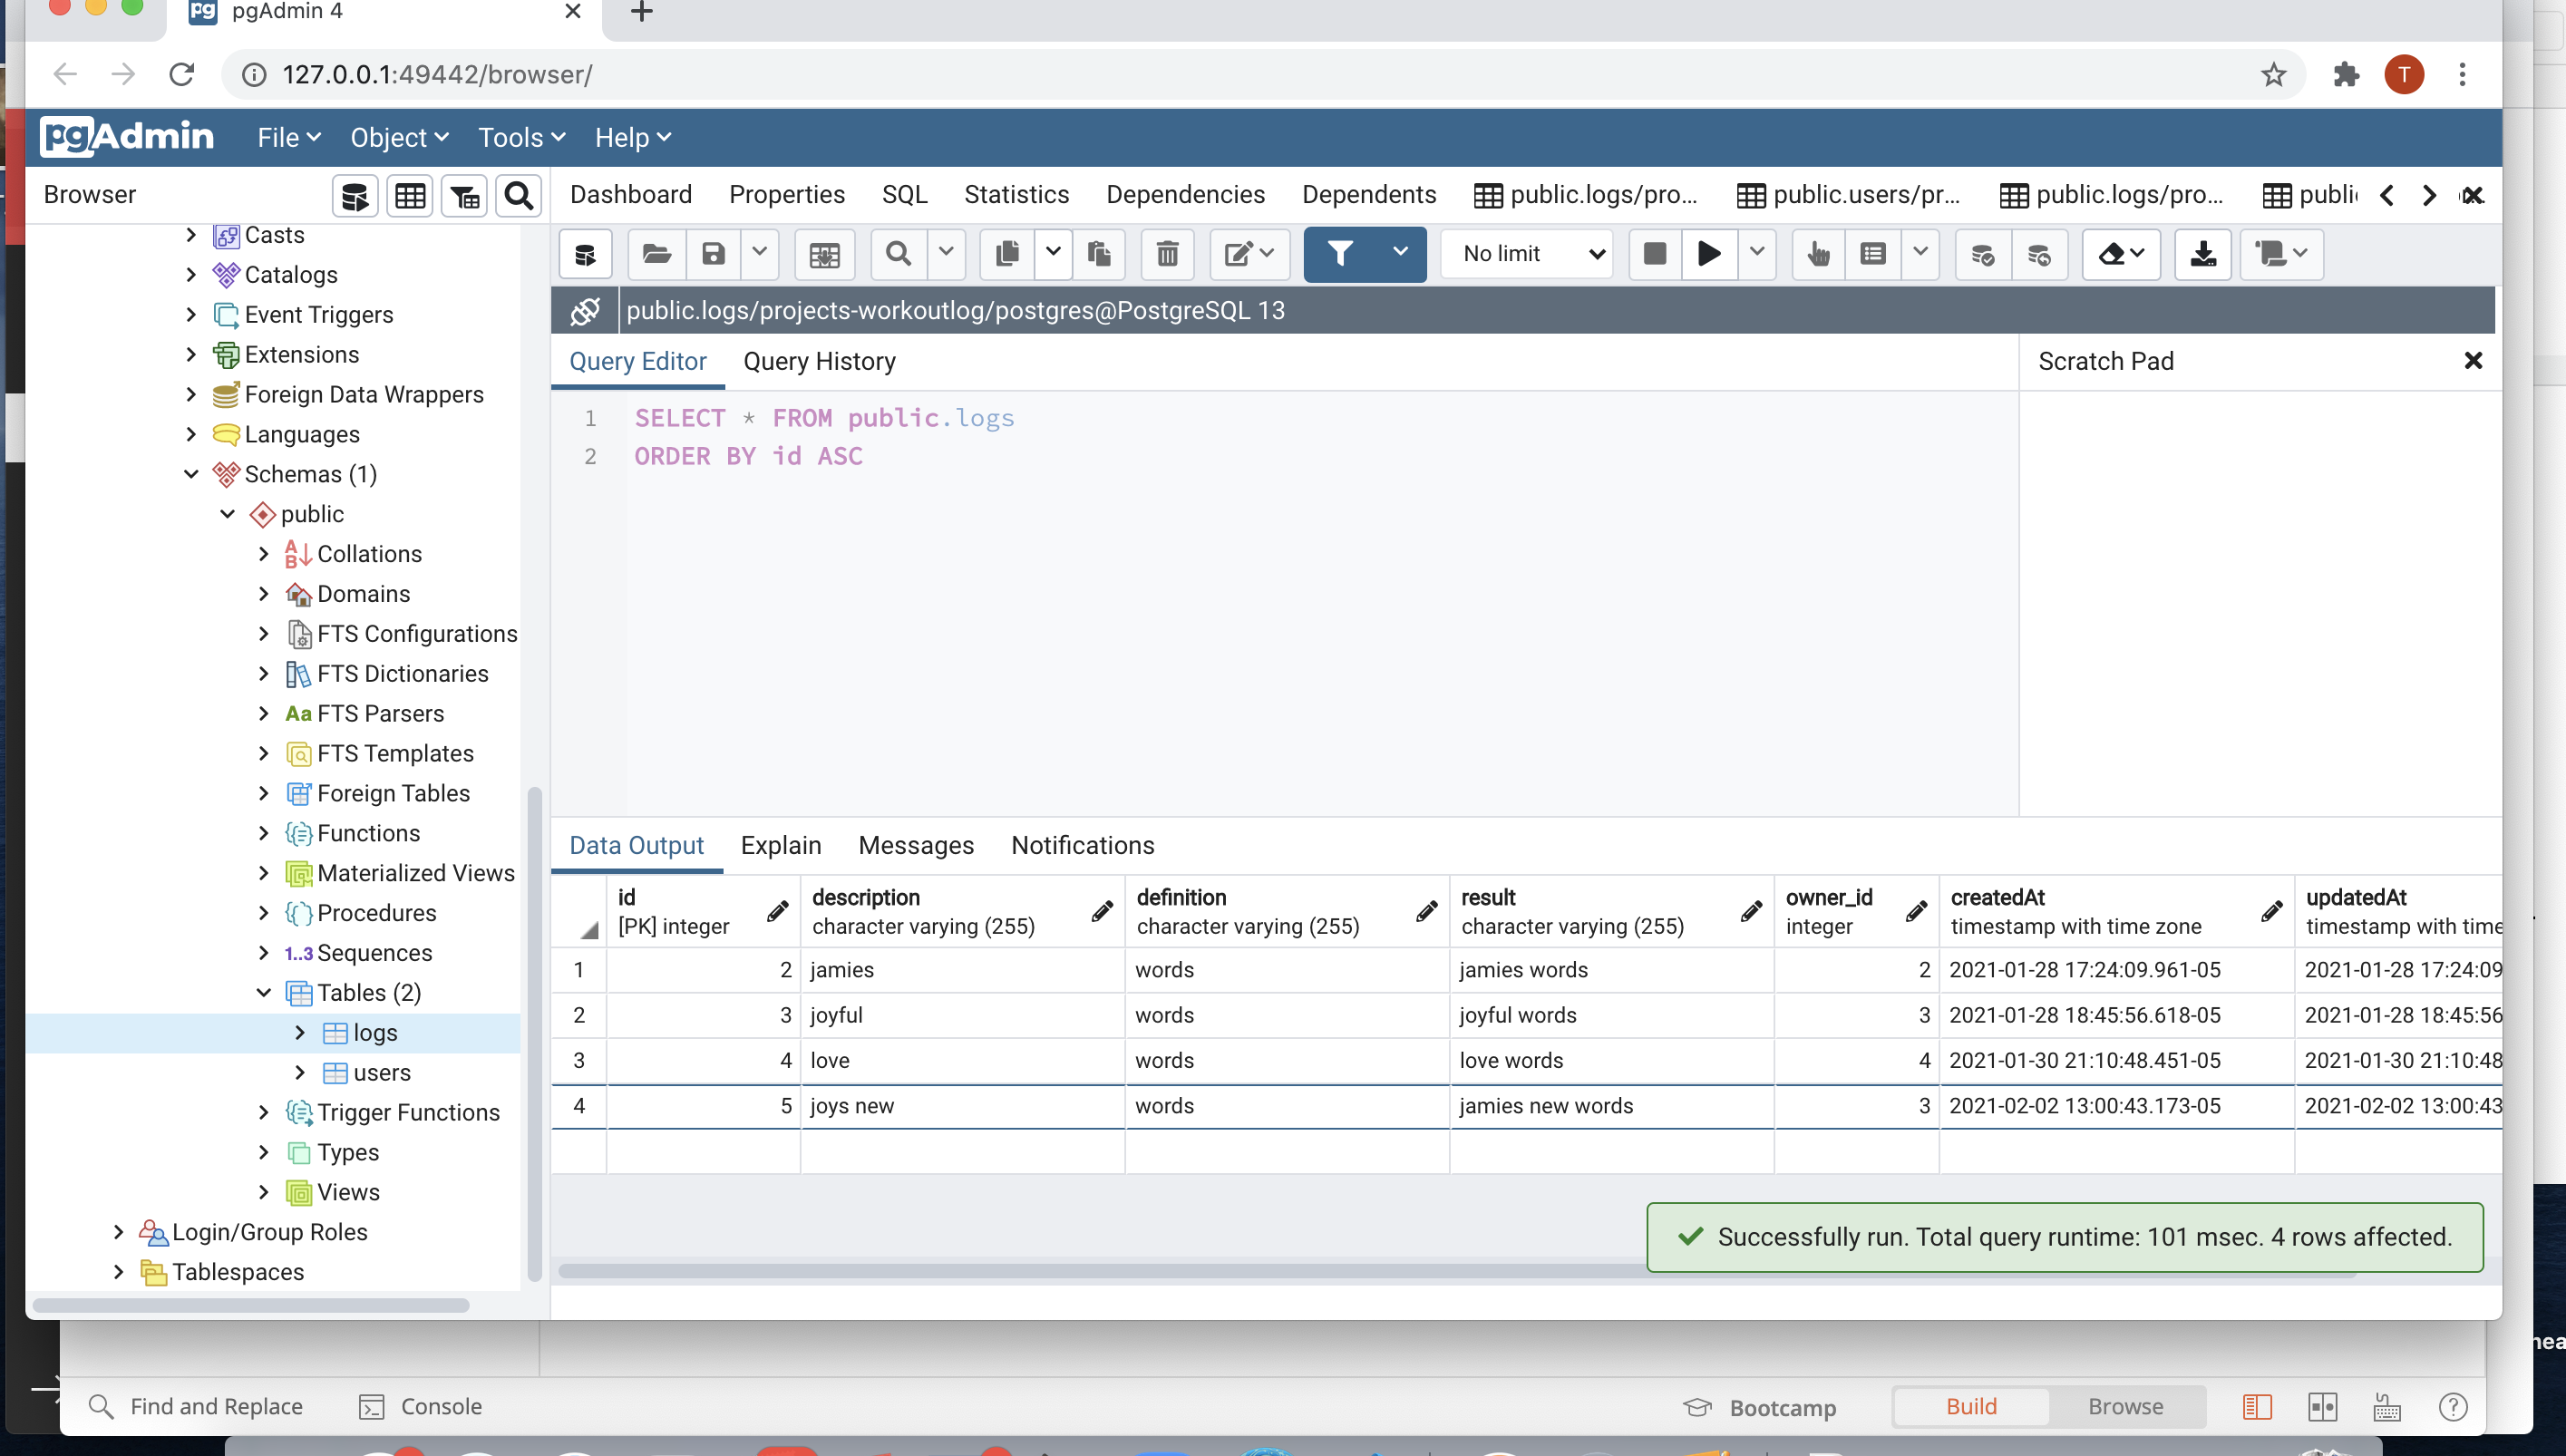Rollback the transaction using the database undo icon
Image resolution: width=2566 pixels, height=1456 pixels.
(x=2040, y=254)
